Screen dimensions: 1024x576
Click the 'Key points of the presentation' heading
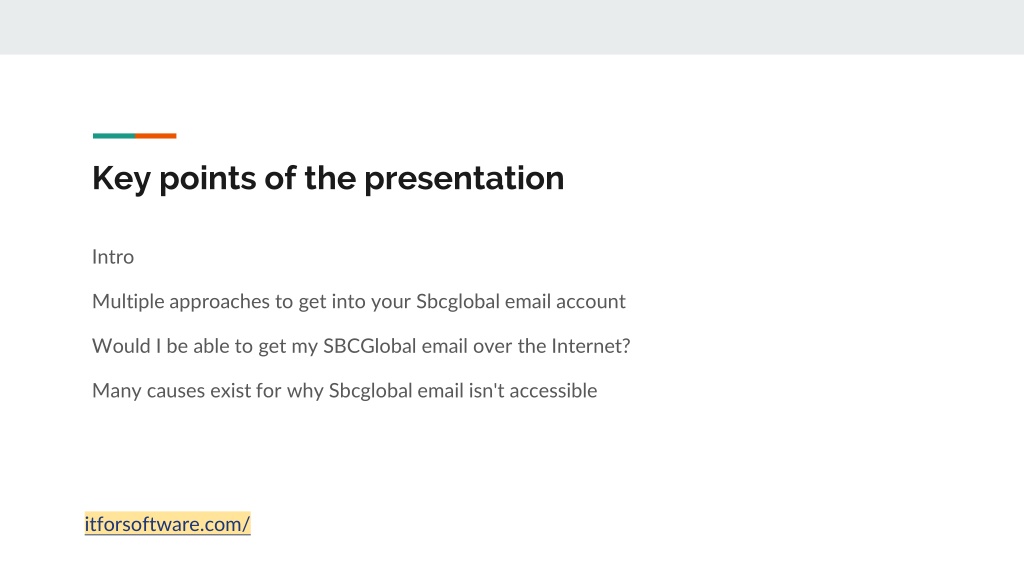(x=328, y=178)
